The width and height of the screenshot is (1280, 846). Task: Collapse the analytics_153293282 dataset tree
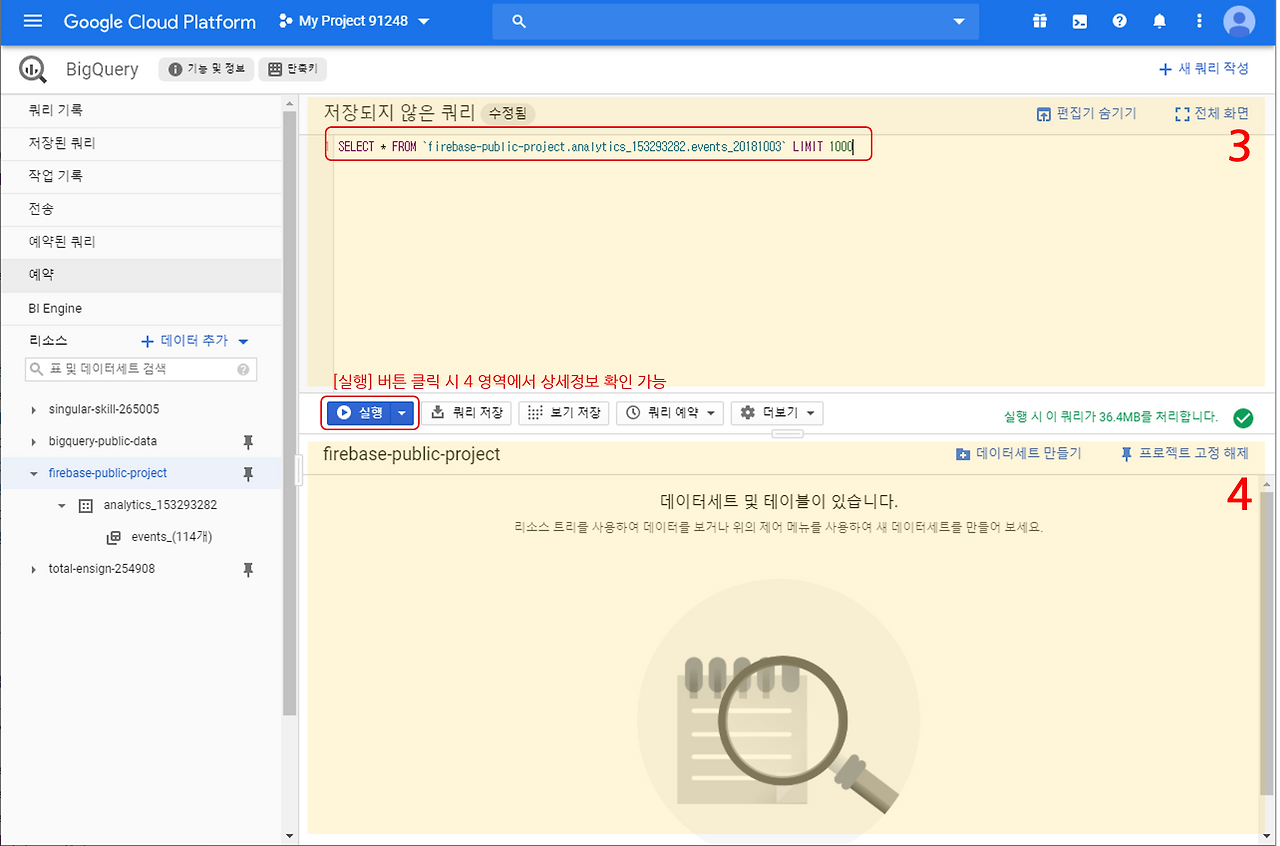click(x=62, y=505)
